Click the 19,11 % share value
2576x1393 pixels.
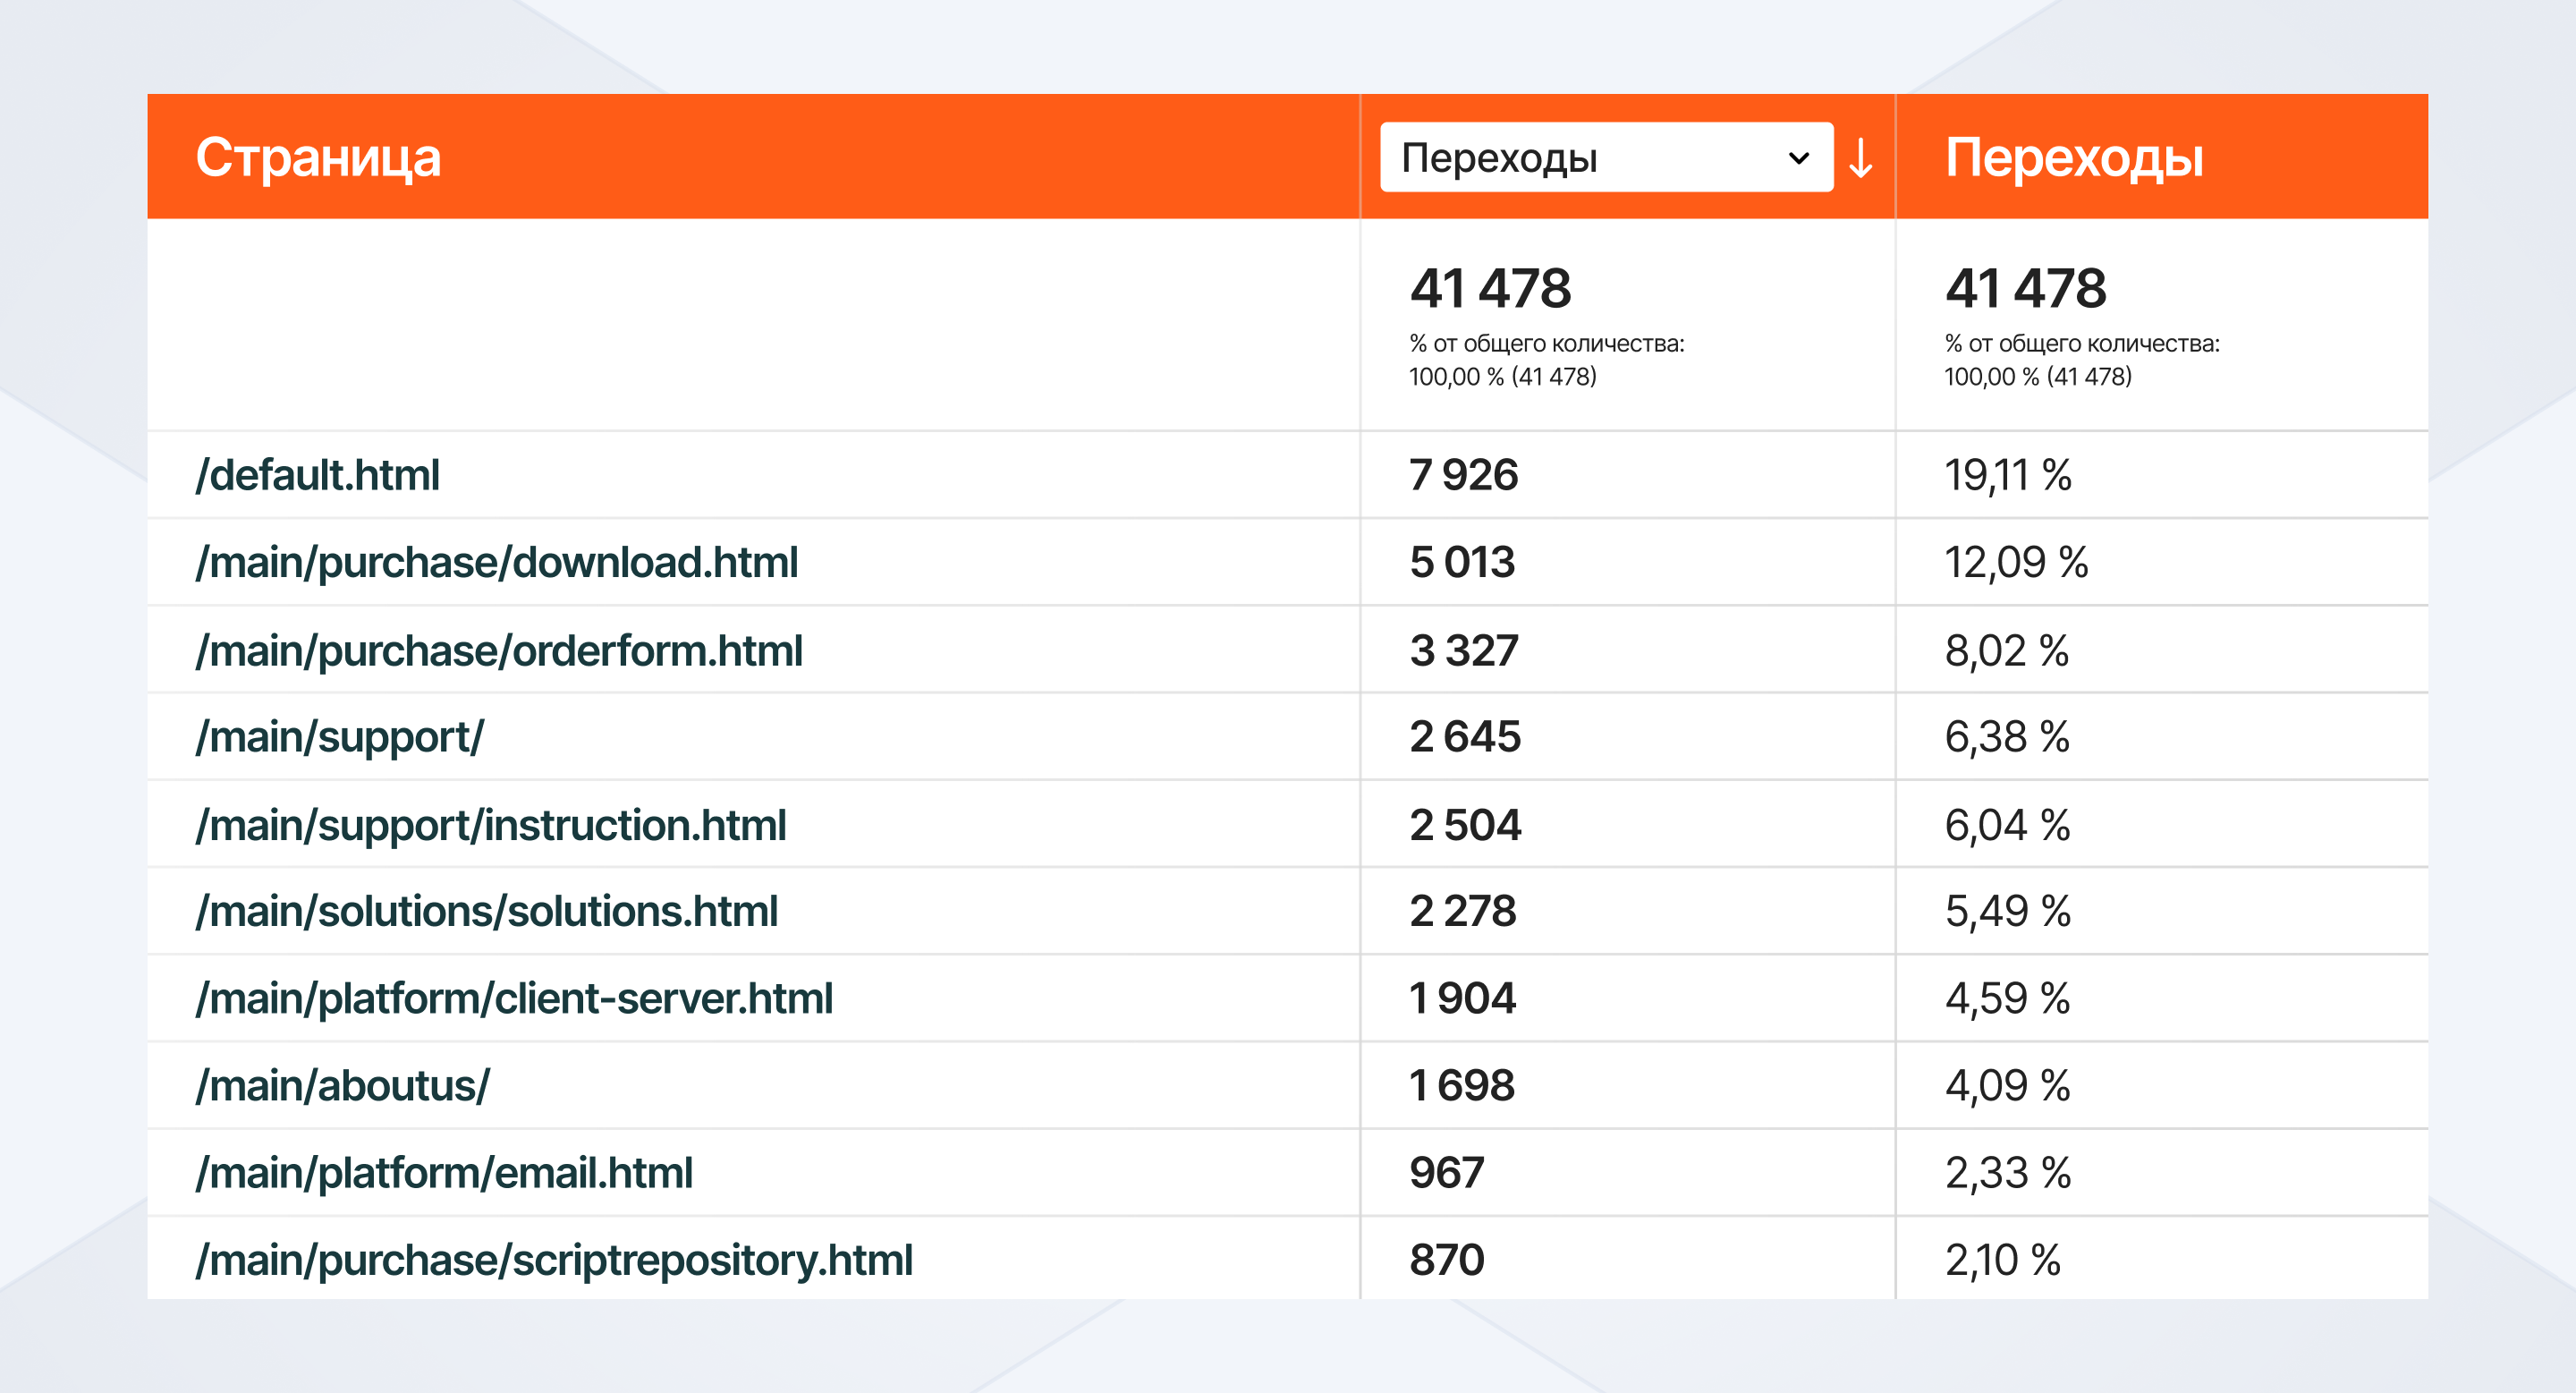click(2007, 475)
